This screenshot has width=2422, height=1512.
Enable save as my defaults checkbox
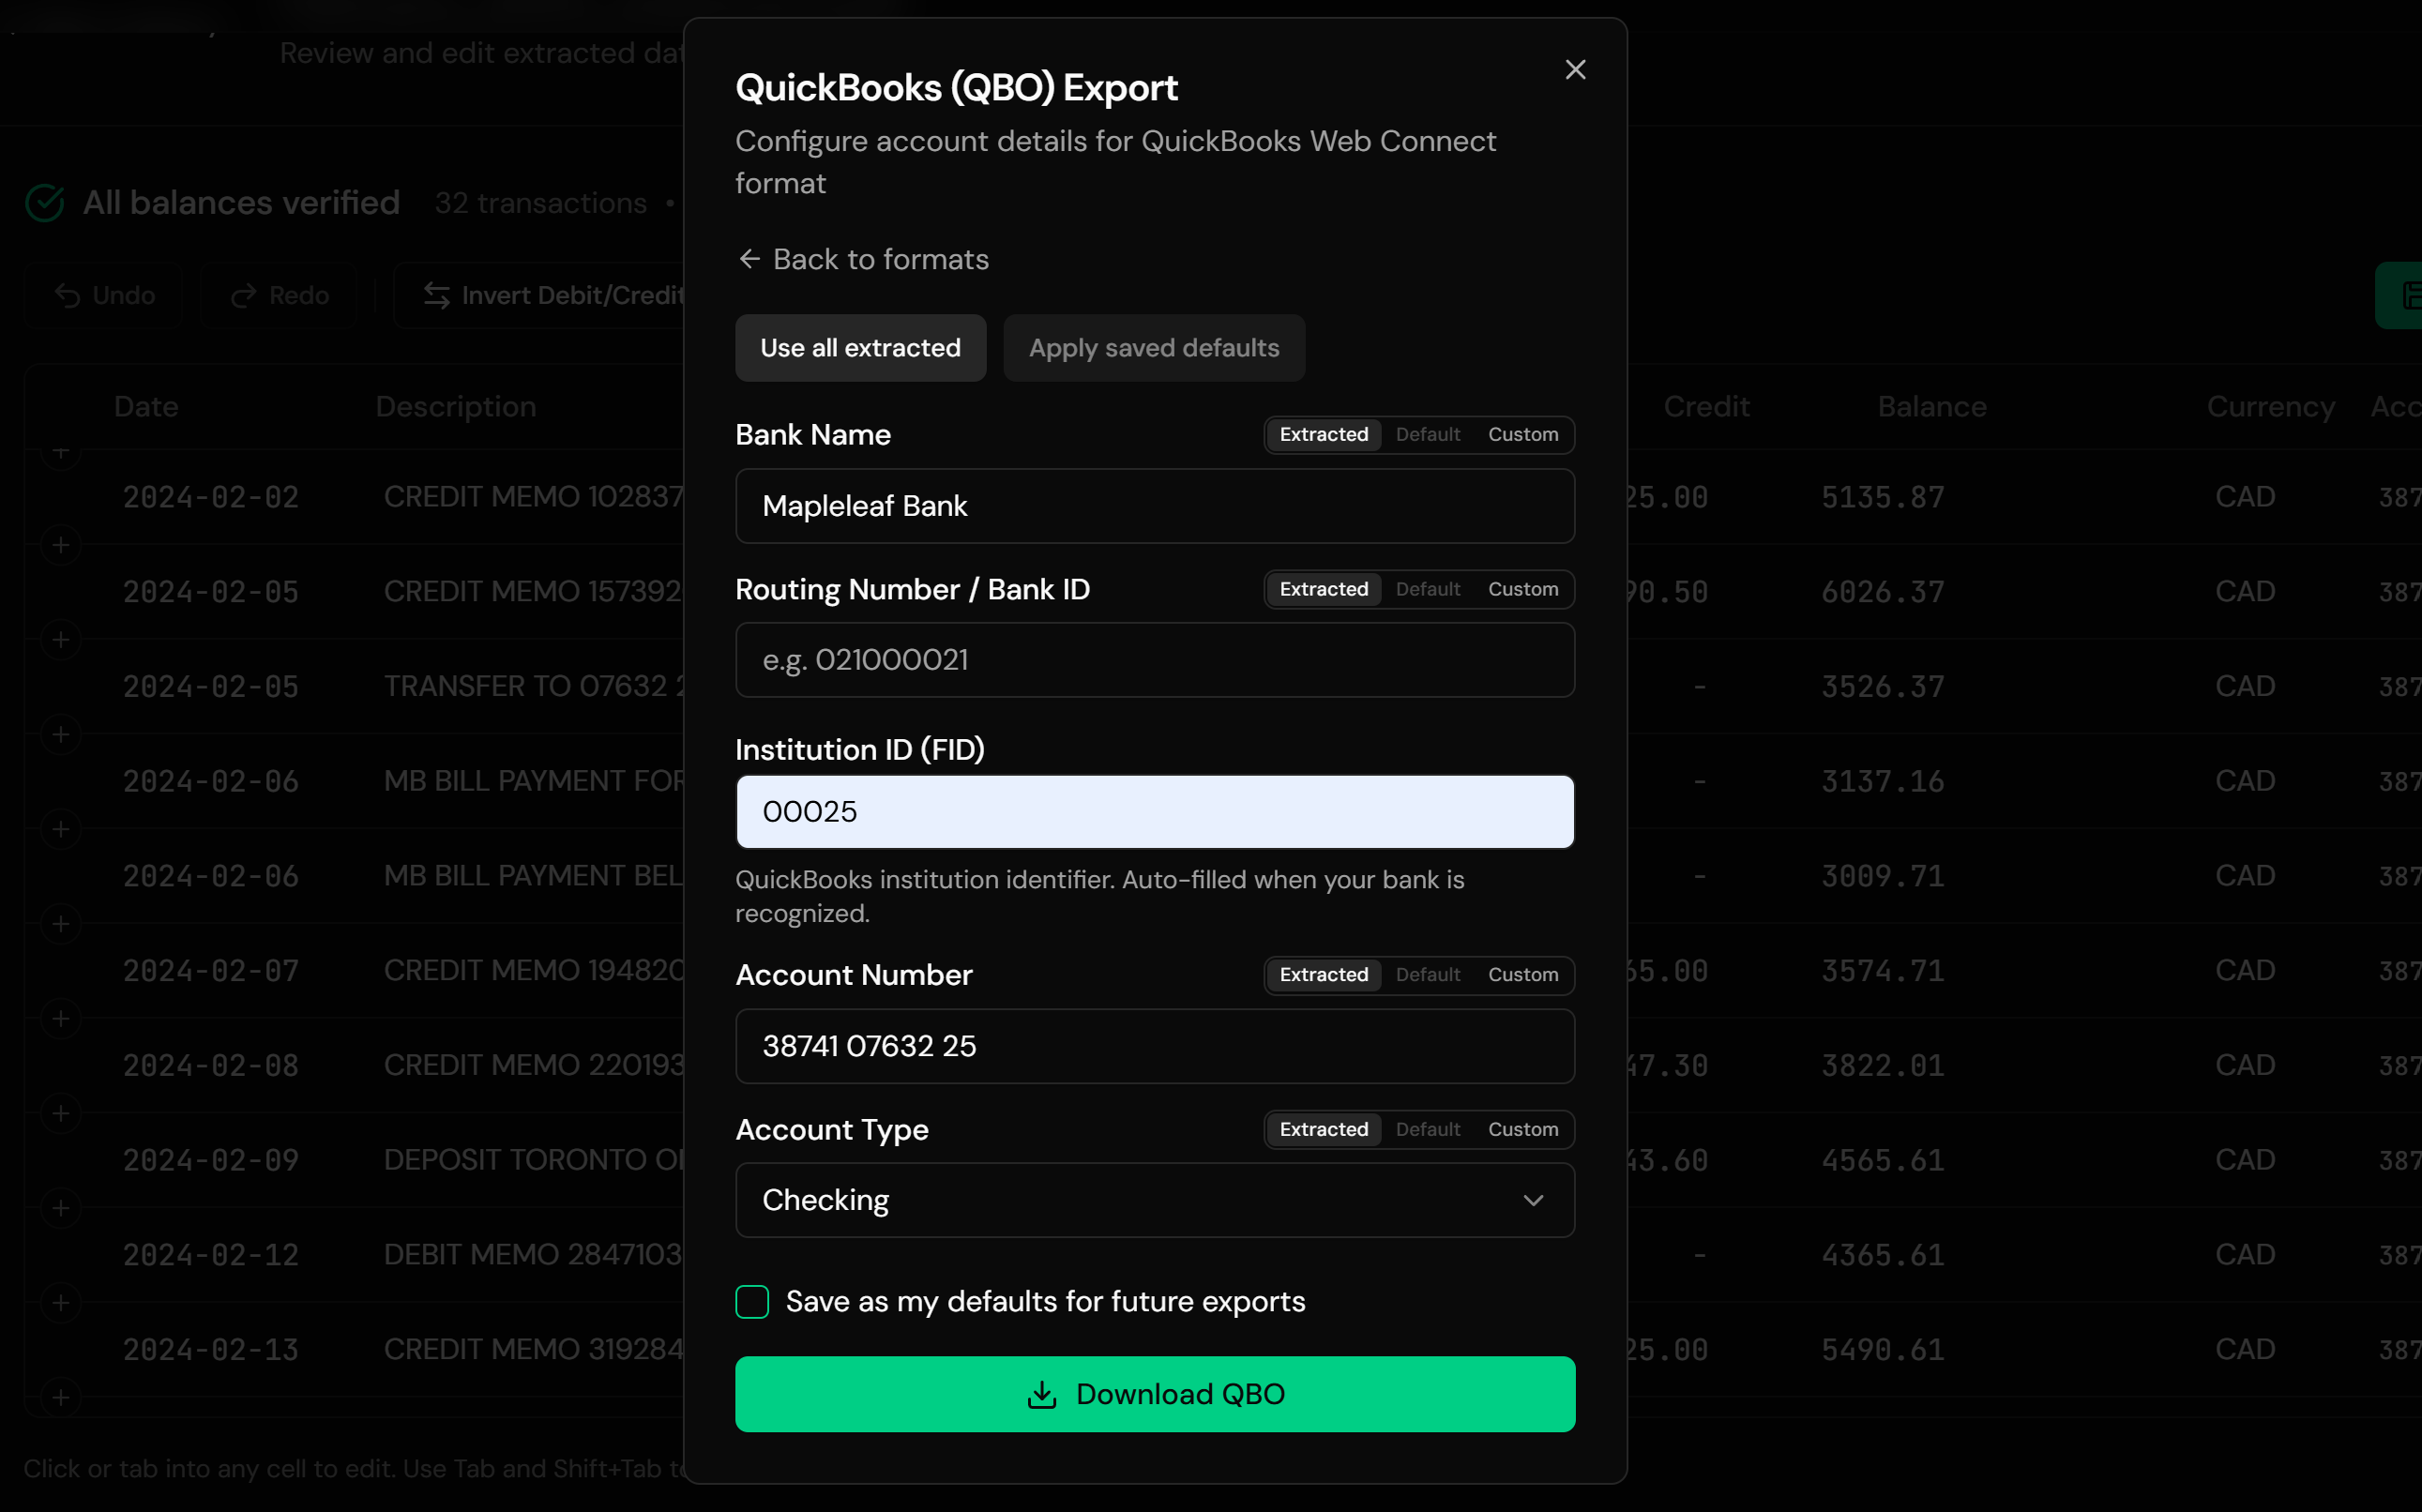(x=752, y=1302)
